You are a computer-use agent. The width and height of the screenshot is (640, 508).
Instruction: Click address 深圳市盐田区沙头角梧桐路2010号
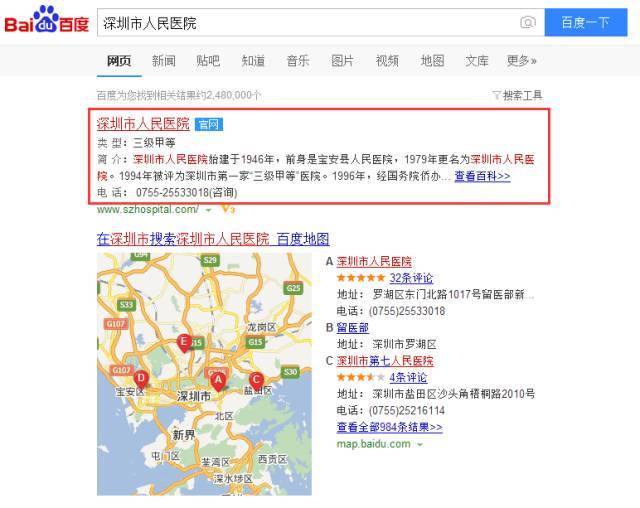tap(453, 394)
